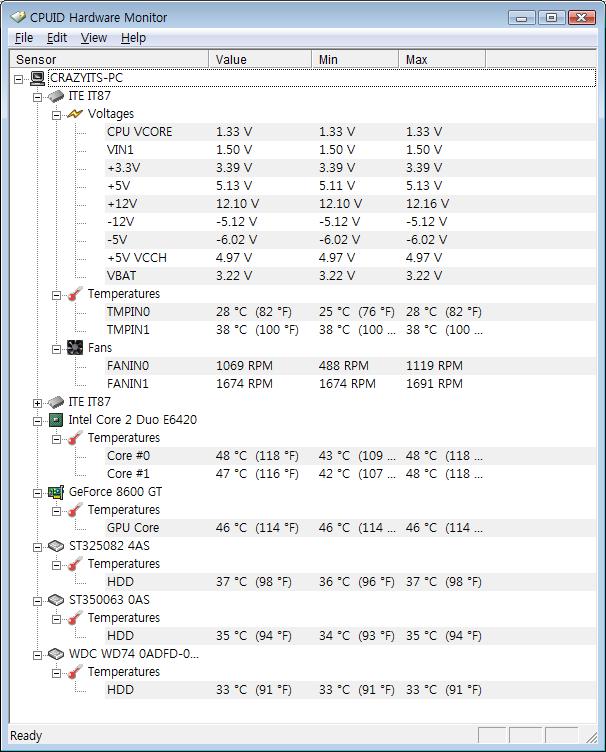606x752 pixels.
Task: Click the hard disk icon for WDC WD74
Action: (56, 654)
